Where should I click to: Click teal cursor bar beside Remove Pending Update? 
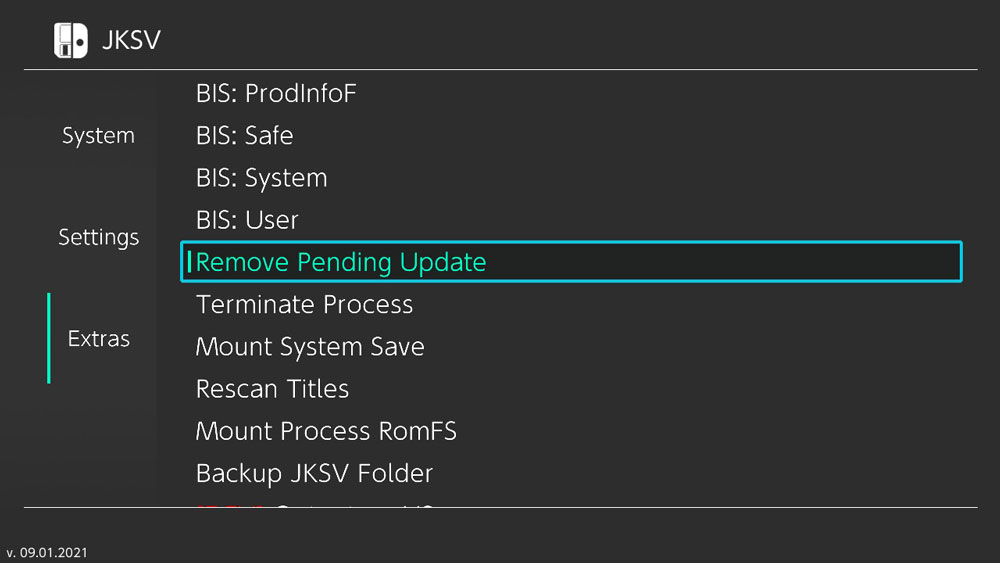(189, 263)
